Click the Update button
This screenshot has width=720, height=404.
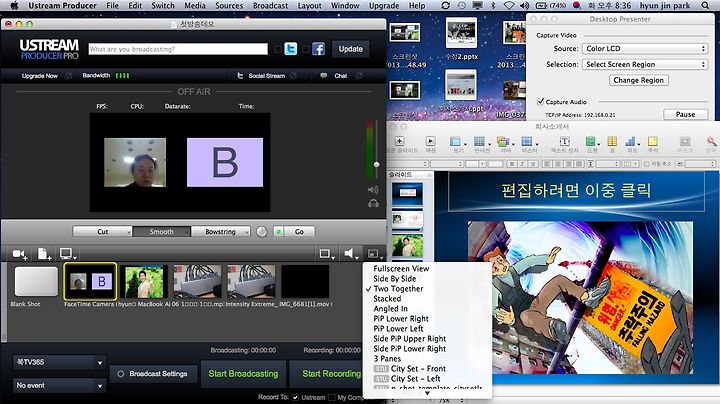[x=350, y=49]
